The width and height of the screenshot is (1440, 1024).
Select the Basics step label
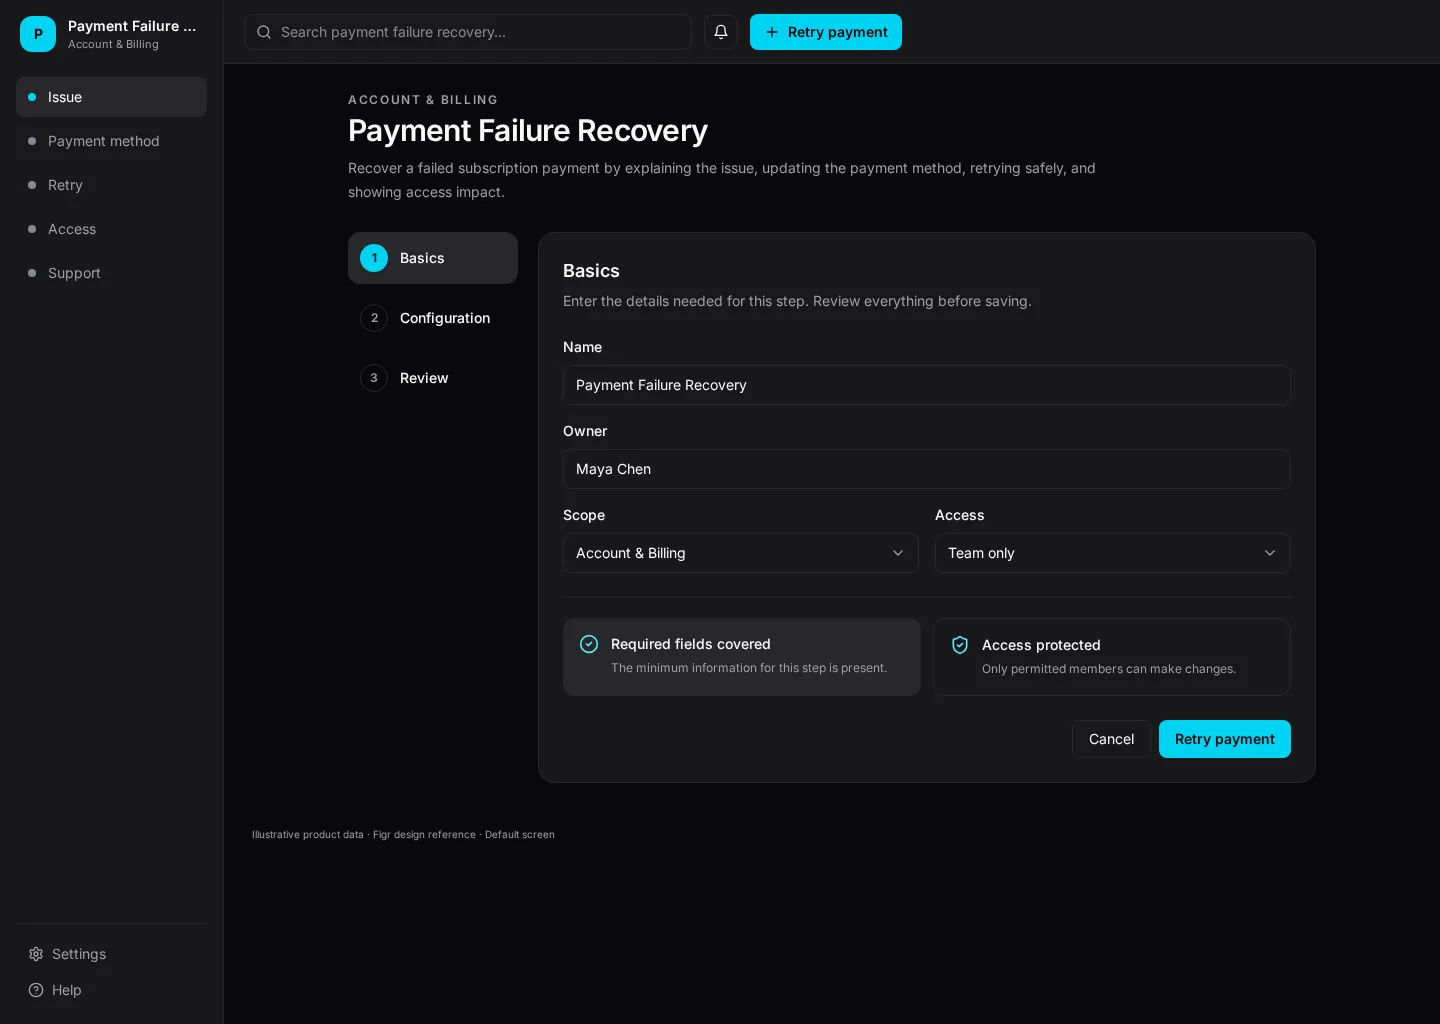point(422,258)
